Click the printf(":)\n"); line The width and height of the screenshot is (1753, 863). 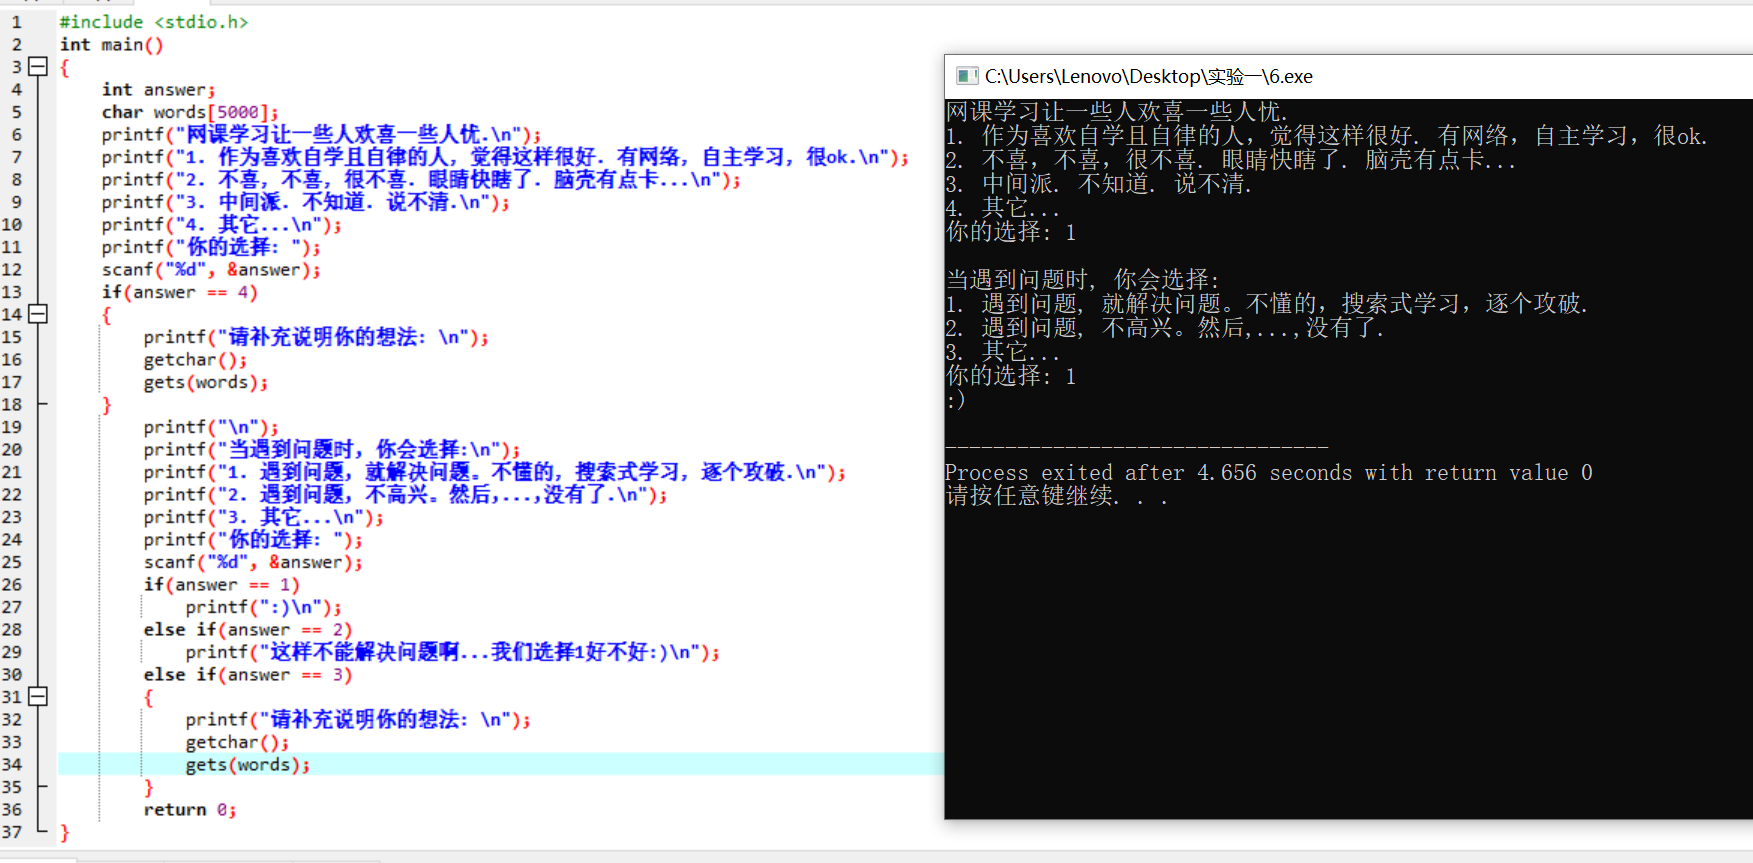point(264,607)
